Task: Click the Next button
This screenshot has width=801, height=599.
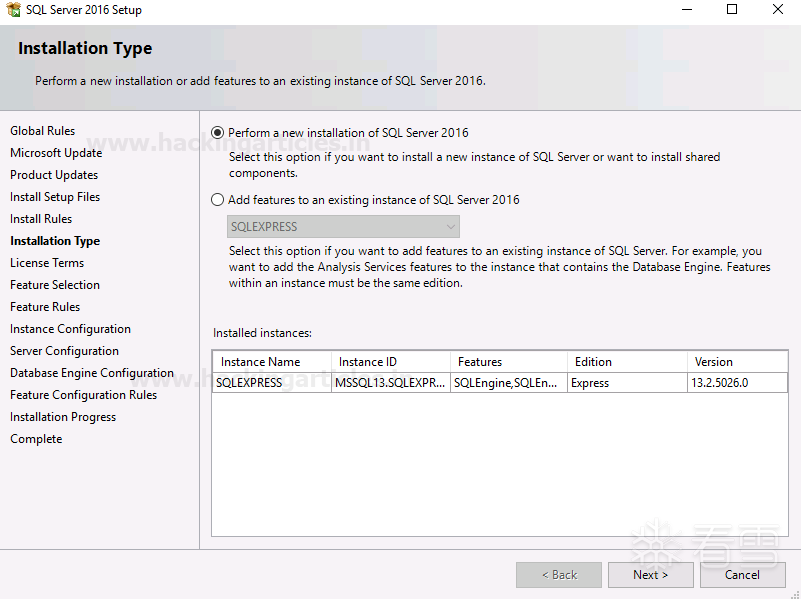Action: point(650,575)
